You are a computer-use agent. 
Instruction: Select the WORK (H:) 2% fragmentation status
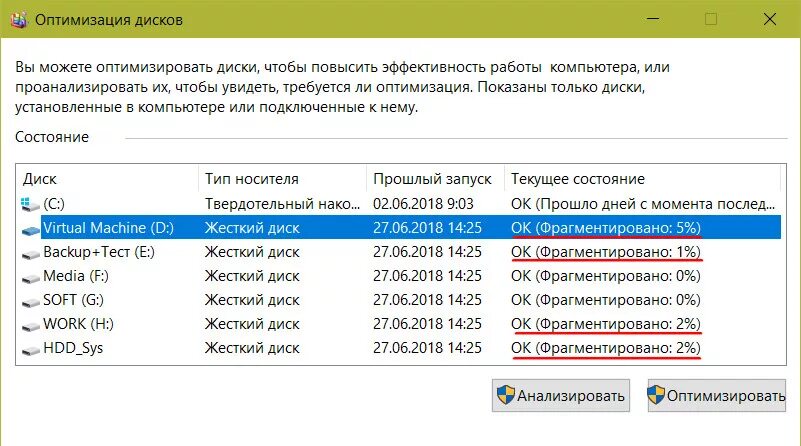606,324
